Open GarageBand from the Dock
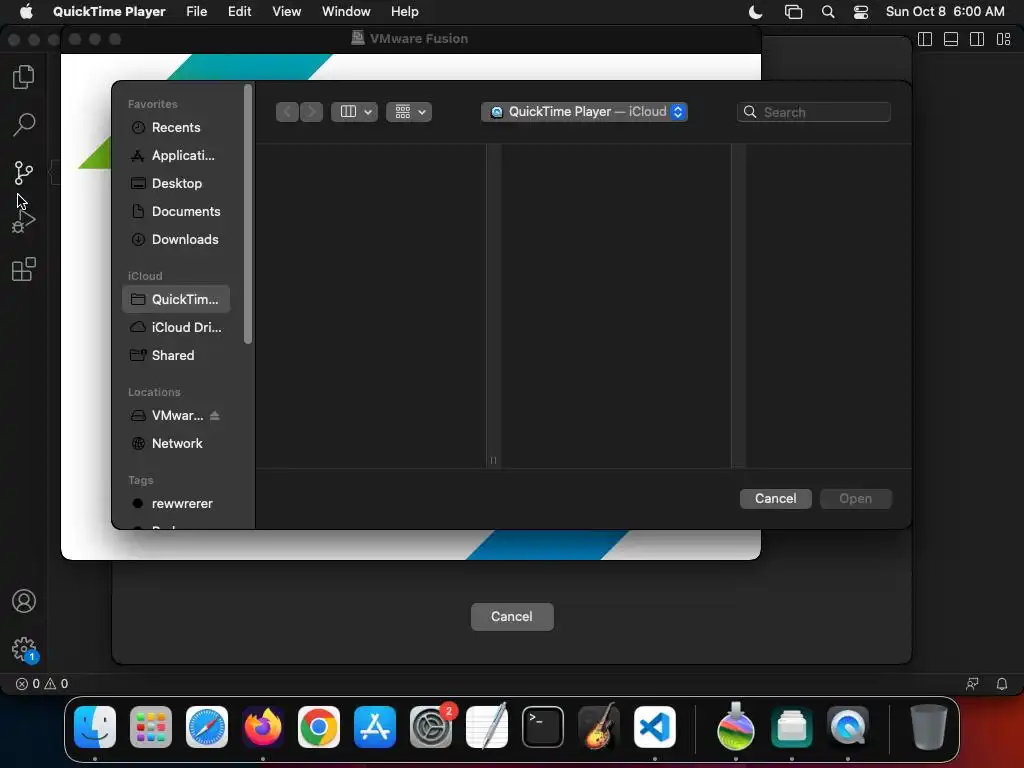The width and height of the screenshot is (1024, 768). [x=599, y=727]
